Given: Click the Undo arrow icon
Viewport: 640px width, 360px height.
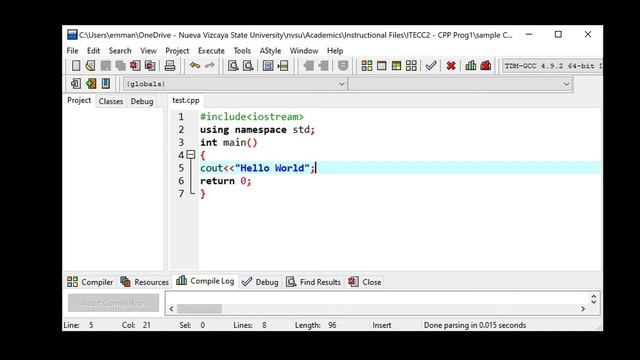Looking at the screenshot, I should tap(195, 66).
